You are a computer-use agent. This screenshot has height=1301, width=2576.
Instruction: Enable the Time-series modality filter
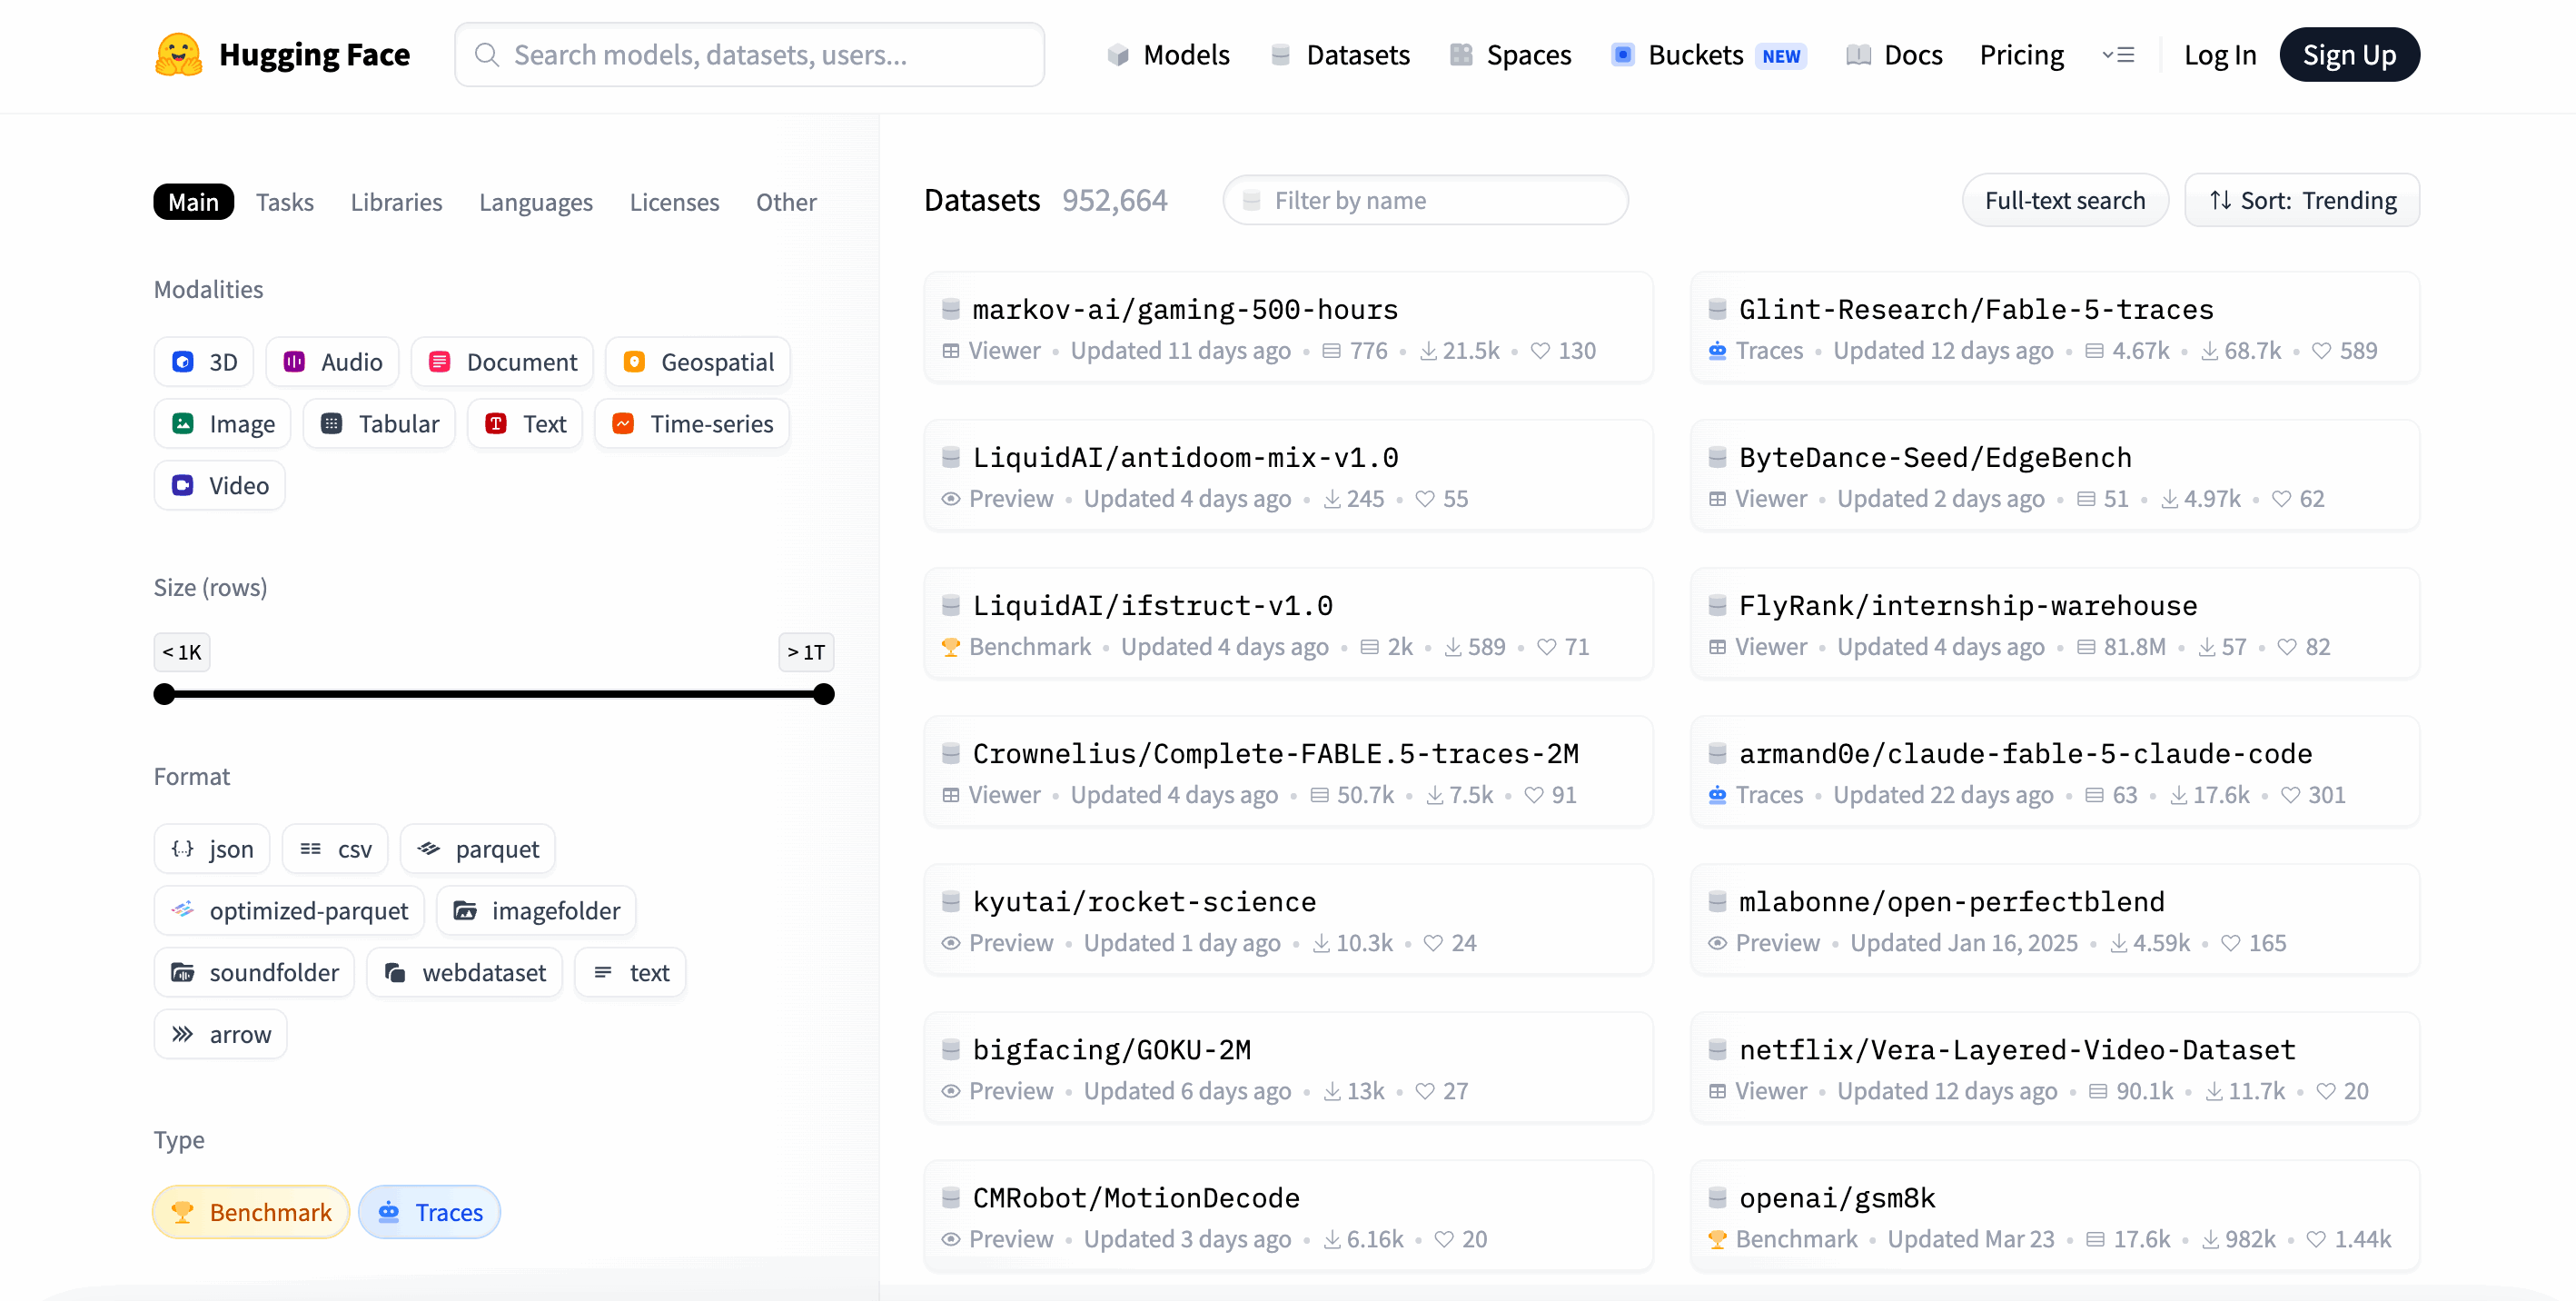point(692,424)
